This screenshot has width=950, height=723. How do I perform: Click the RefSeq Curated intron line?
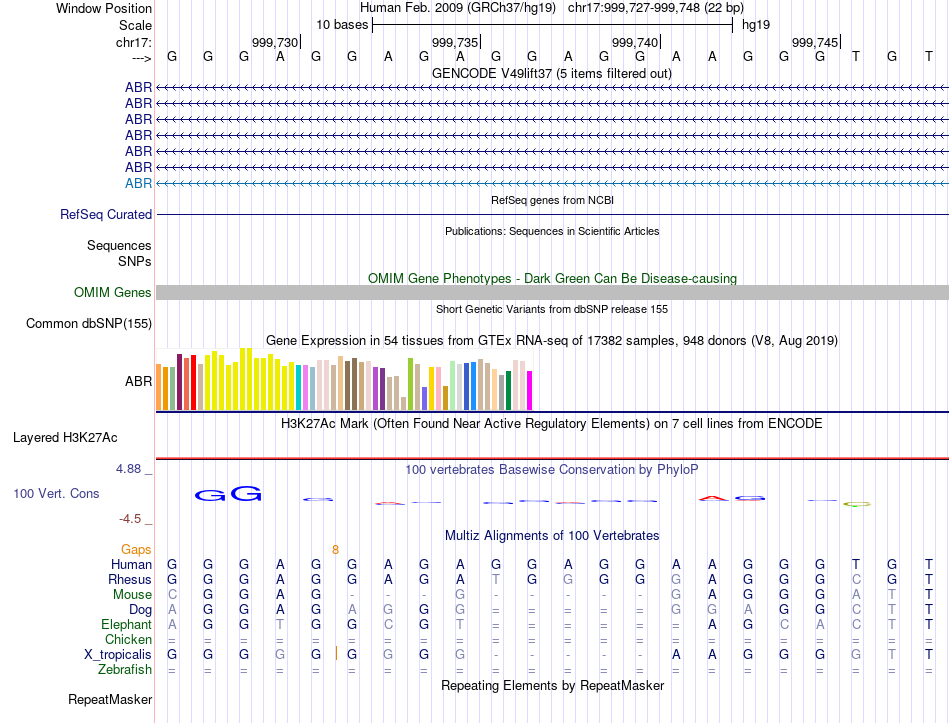point(552,215)
